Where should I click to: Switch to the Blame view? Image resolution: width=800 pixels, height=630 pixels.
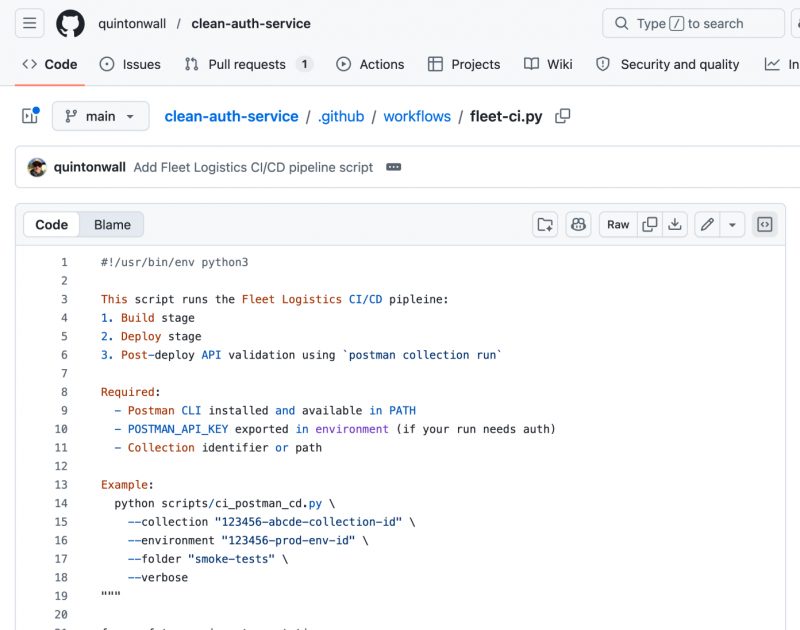pyautogui.click(x=112, y=224)
